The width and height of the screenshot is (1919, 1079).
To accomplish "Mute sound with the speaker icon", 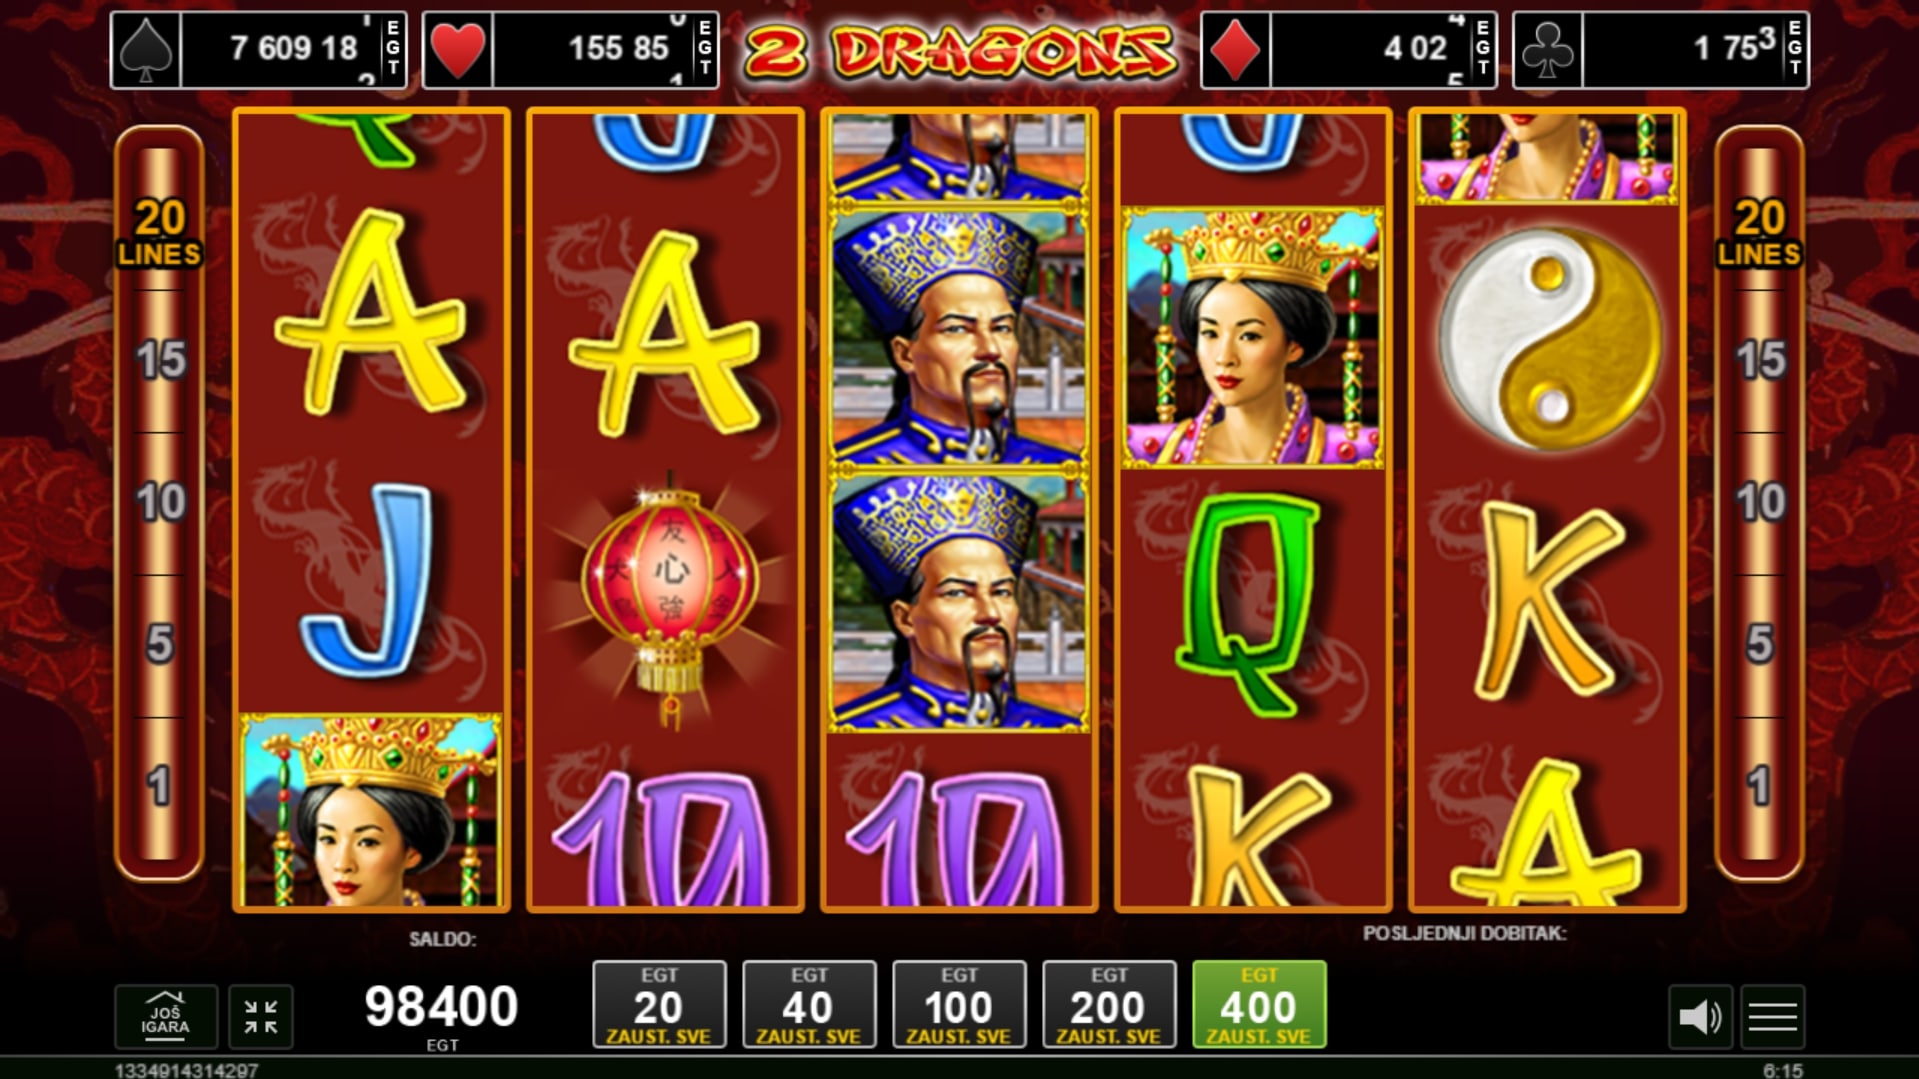I will tap(1700, 1017).
